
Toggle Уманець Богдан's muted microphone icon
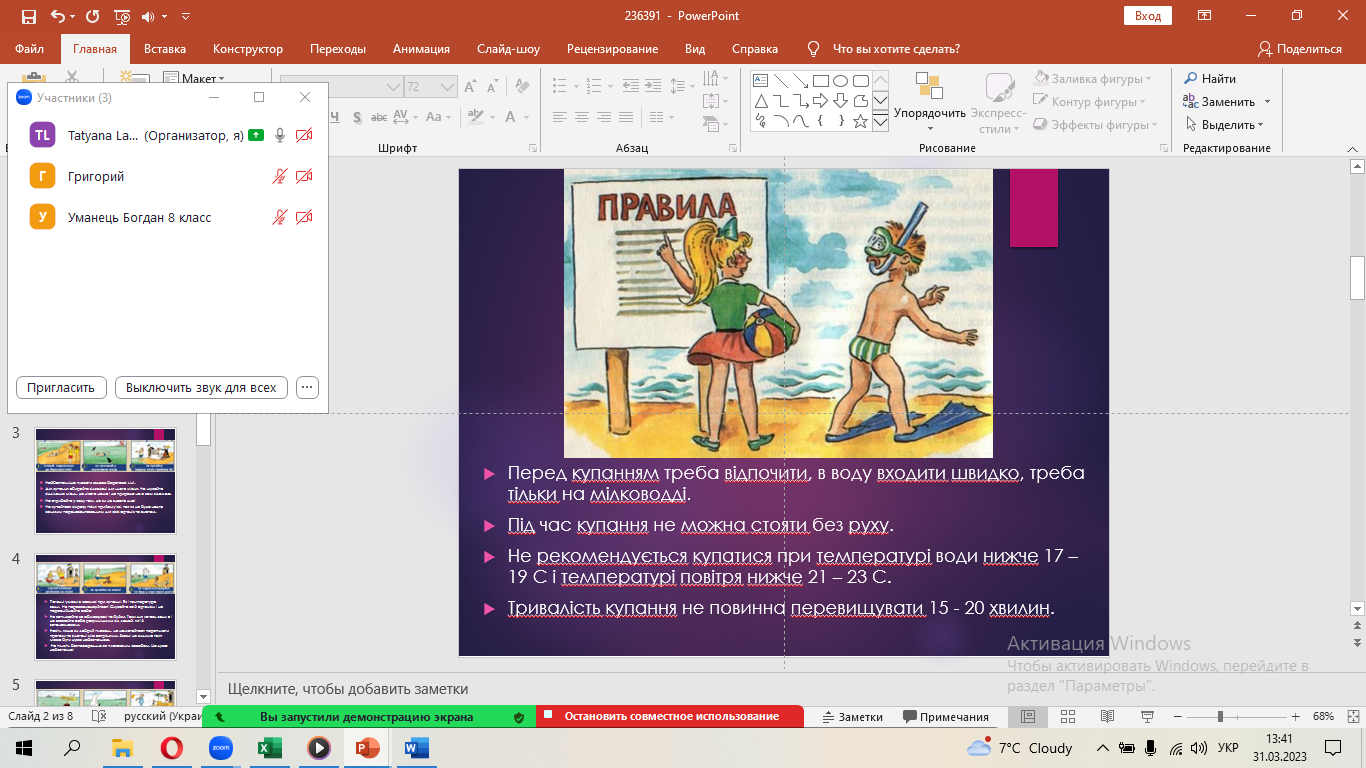click(281, 217)
